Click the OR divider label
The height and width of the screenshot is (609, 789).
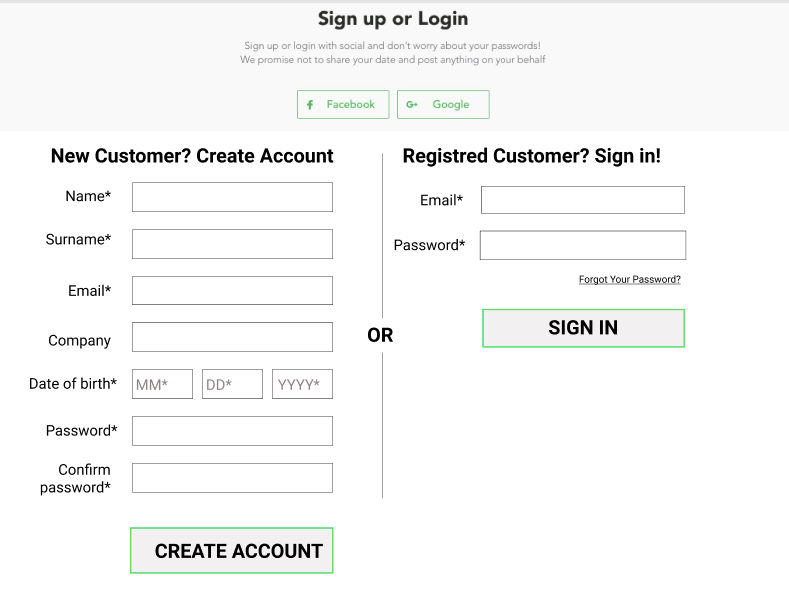[x=380, y=335]
